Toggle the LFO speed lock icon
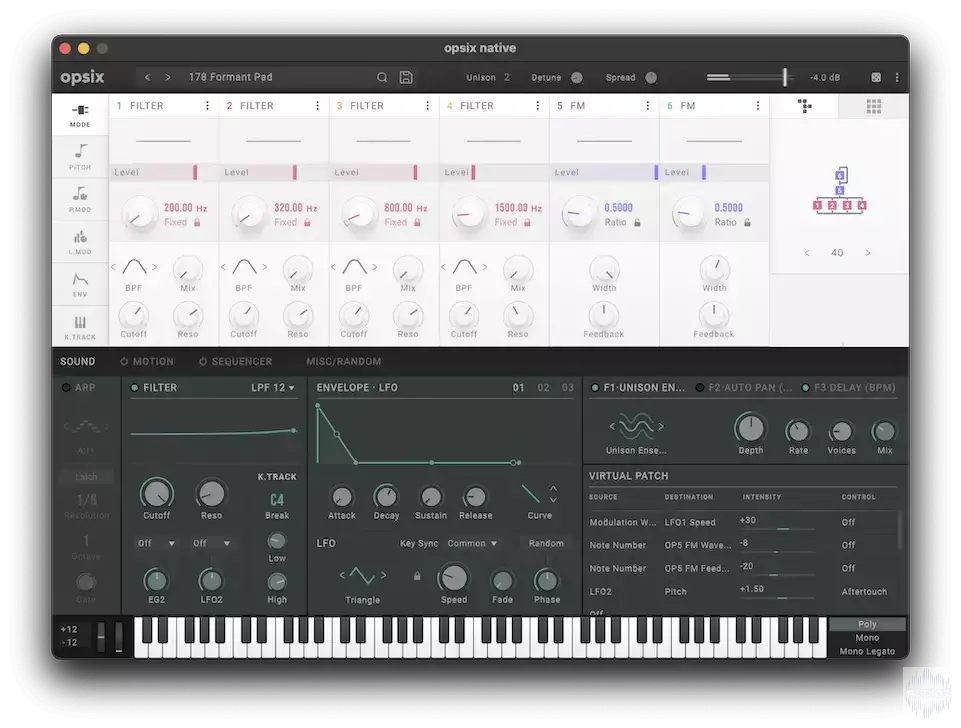Viewport: 961px width, 728px height. pyautogui.click(x=417, y=576)
